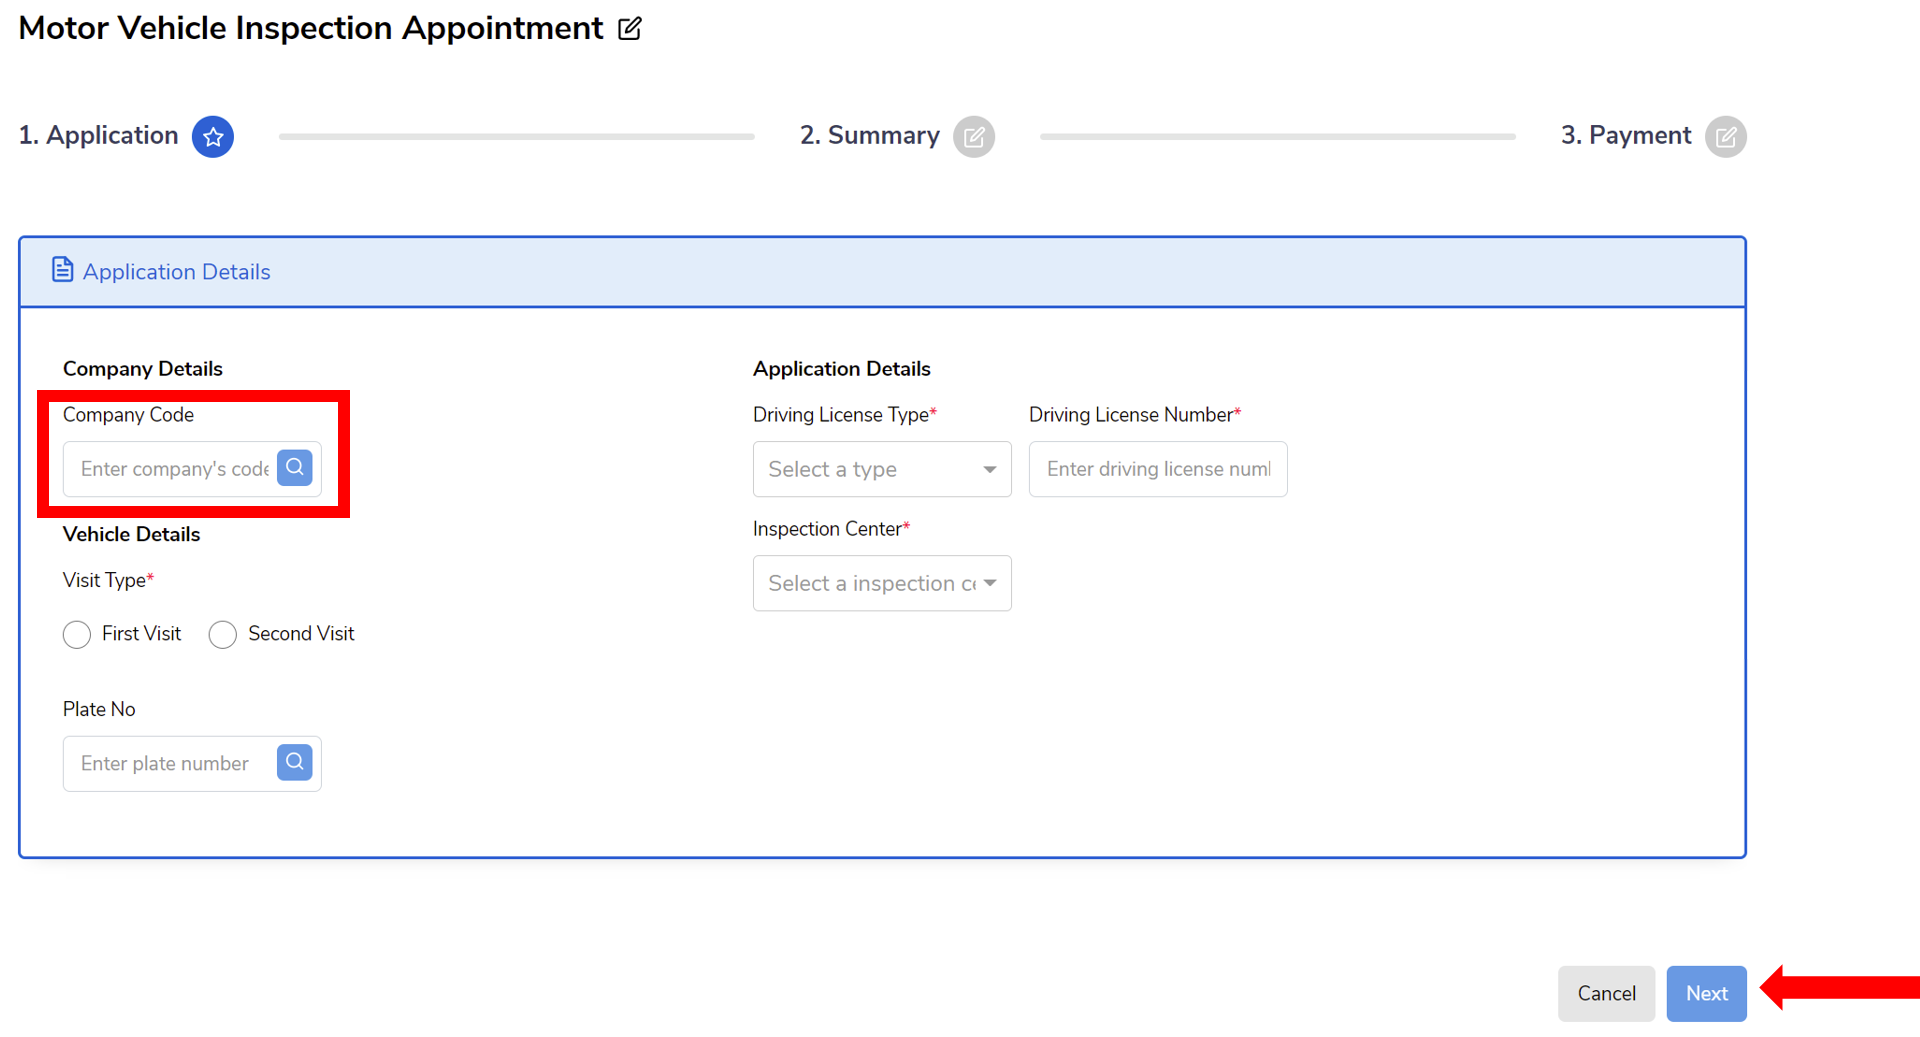Image resolution: width=1920 pixels, height=1037 pixels.
Task: Open the Driving License Type dropdown
Action: pos(881,469)
